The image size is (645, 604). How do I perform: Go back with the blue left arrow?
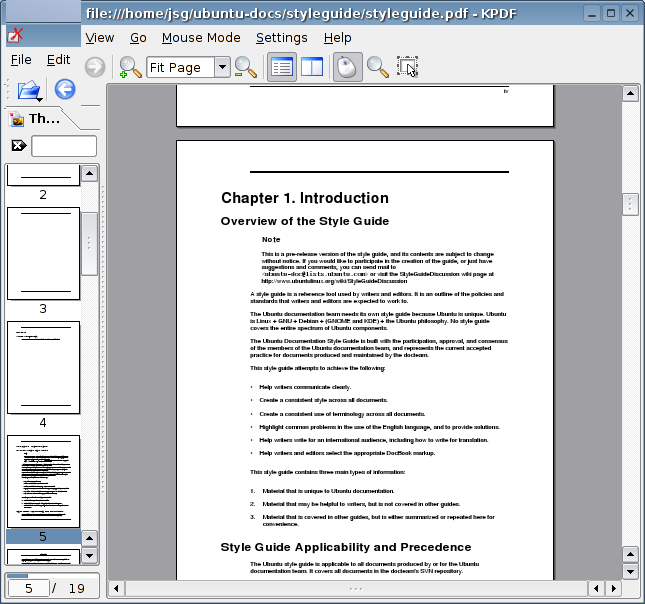[65, 89]
